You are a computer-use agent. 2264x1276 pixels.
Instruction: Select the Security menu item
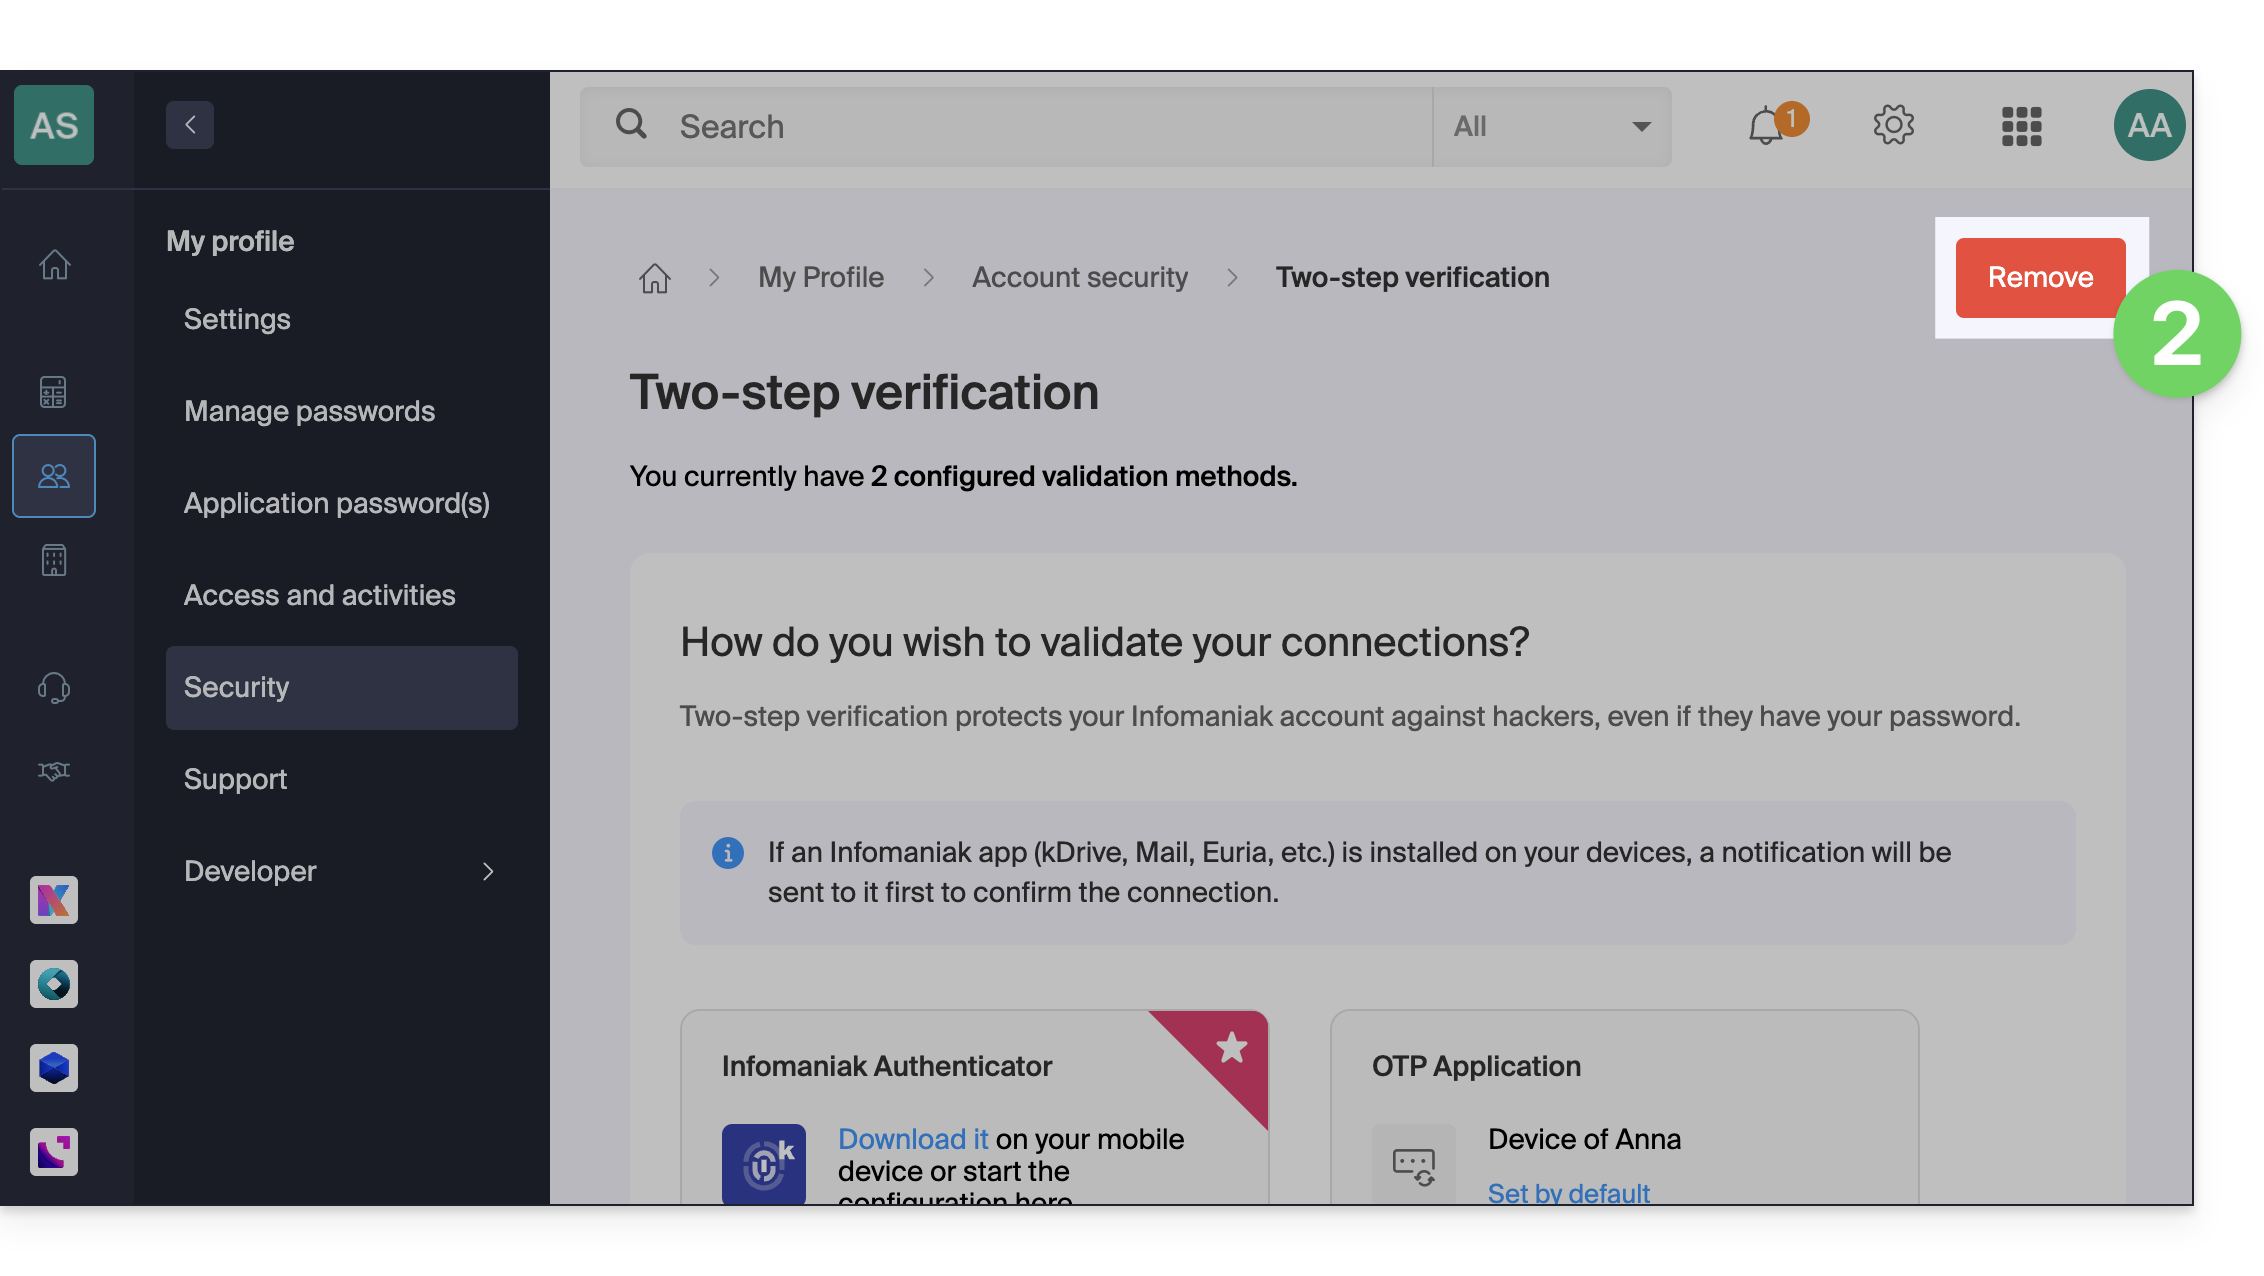342,687
